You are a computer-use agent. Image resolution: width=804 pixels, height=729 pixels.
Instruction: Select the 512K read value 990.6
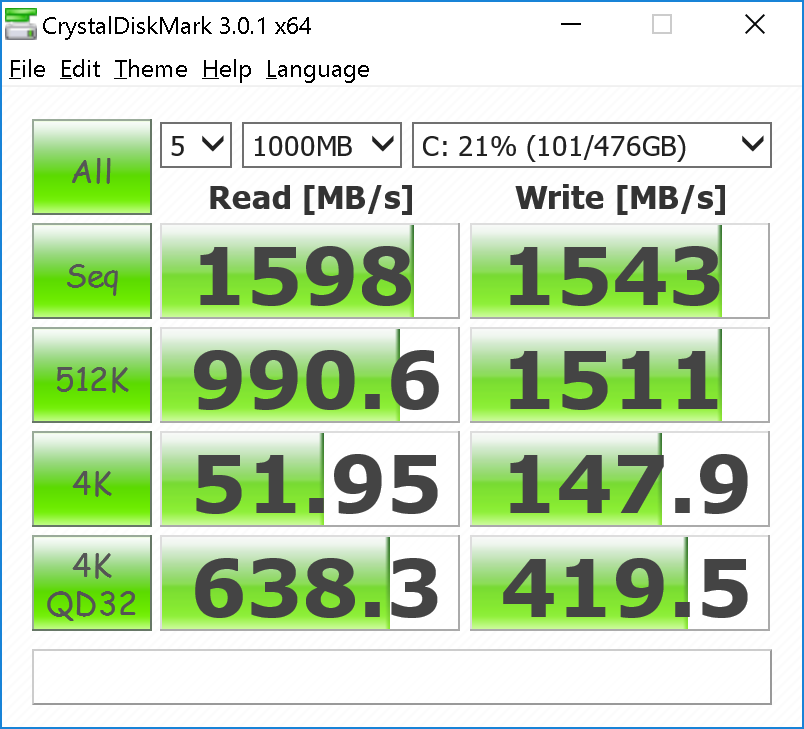(310, 375)
